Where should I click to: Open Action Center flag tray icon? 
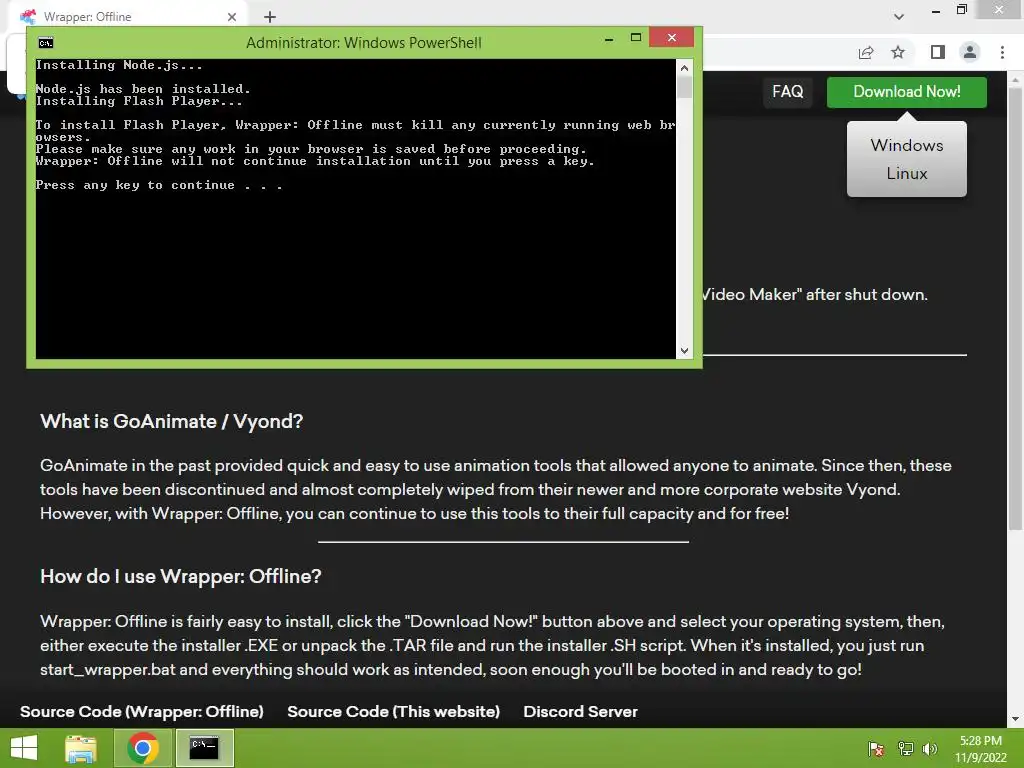(x=876, y=748)
